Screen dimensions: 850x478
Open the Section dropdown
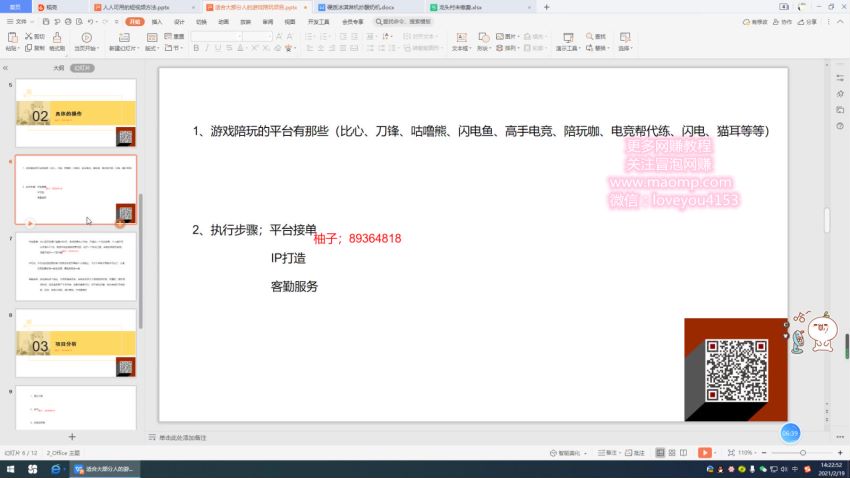[173, 48]
